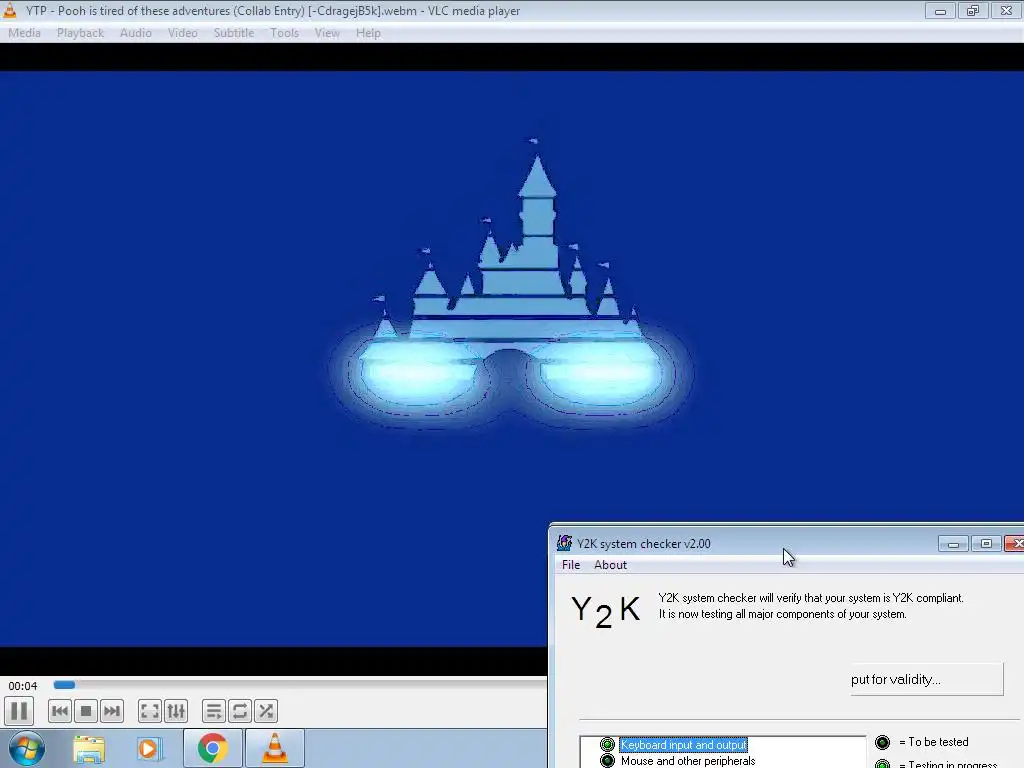Toggle VLC shuffle (random) mode
The height and width of the screenshot is (768, 1024).
coord(266,711)
